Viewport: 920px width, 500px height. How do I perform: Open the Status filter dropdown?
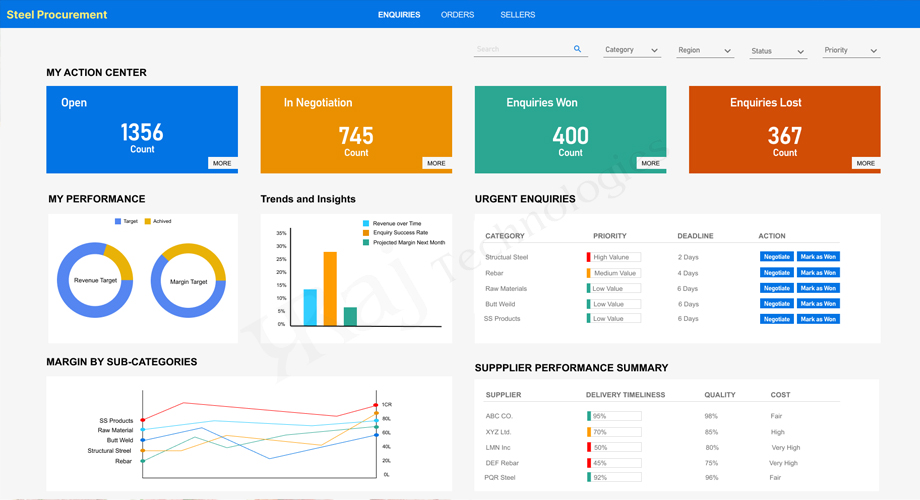click(x=778, y=51)
